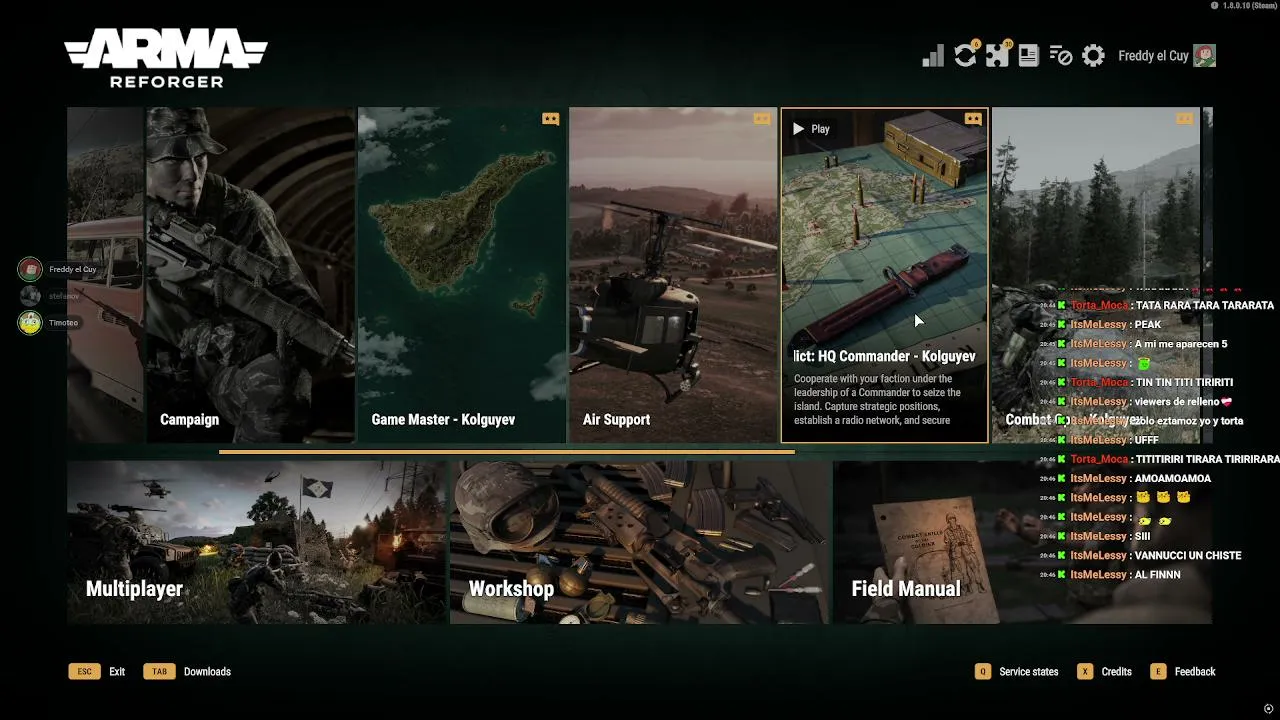The image size is (1280, 720).
Task: Click the co-op players icon on HQ Commander card
Action: point(973,119)
